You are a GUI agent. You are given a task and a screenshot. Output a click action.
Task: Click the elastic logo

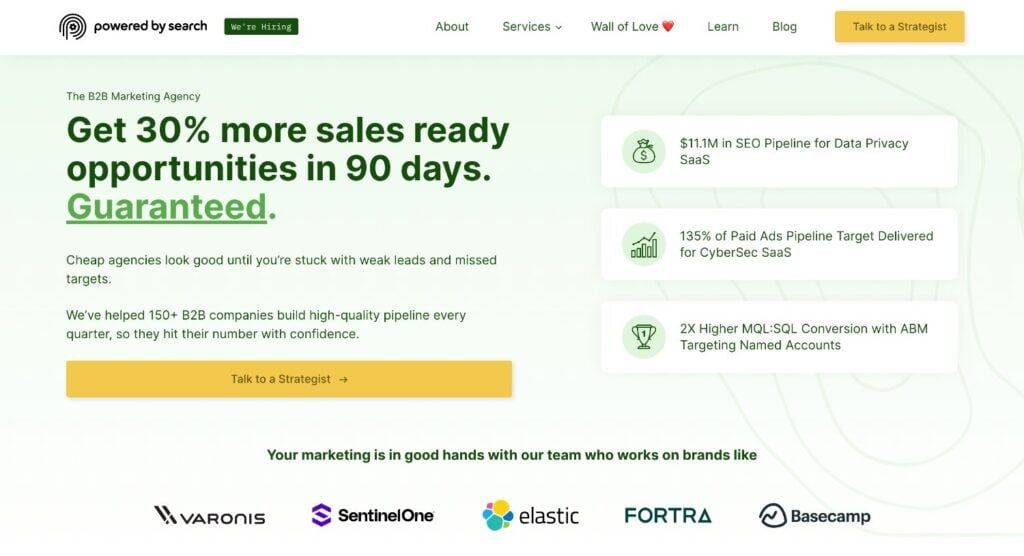coord(530,515)
